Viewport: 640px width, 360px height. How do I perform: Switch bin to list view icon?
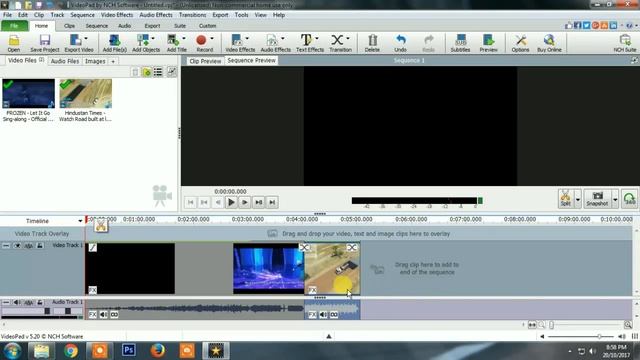pos(158,72)
